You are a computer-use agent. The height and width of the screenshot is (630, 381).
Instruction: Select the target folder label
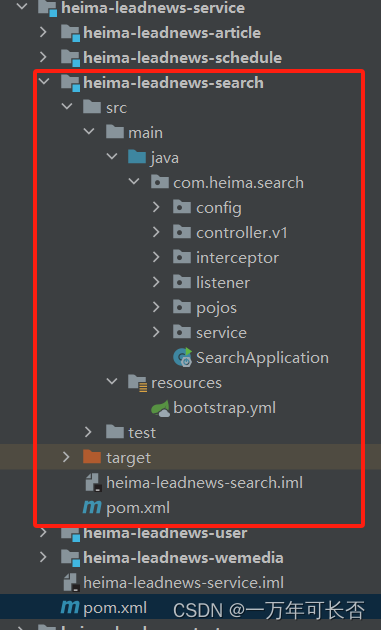(x=129, y=458)
